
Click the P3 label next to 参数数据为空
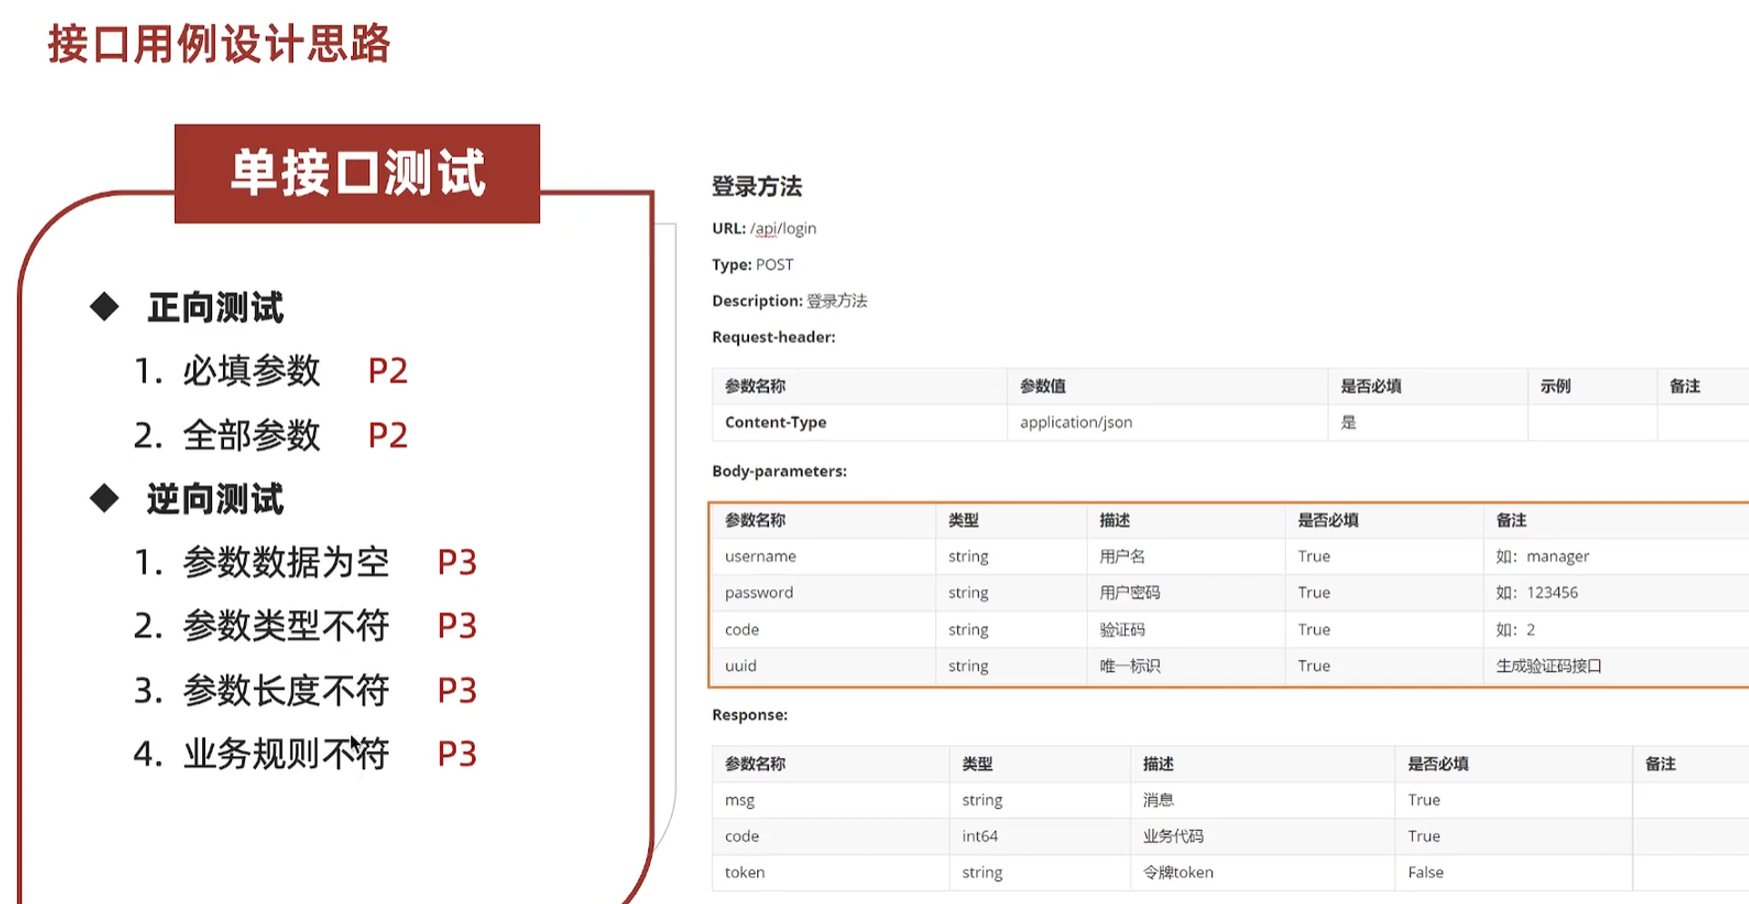[x=459, y=563]
